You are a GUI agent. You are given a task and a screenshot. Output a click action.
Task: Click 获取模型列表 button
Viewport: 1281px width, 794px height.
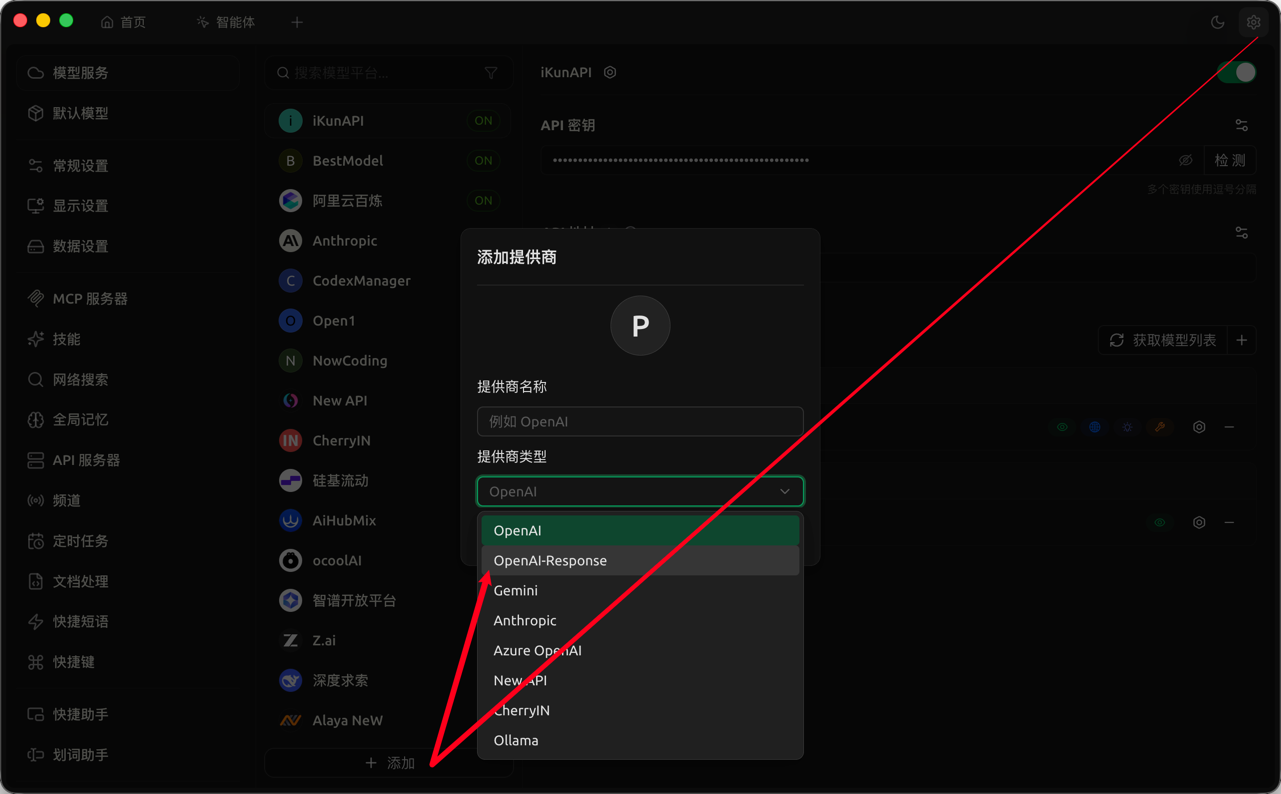click(x=1164, y=341)
